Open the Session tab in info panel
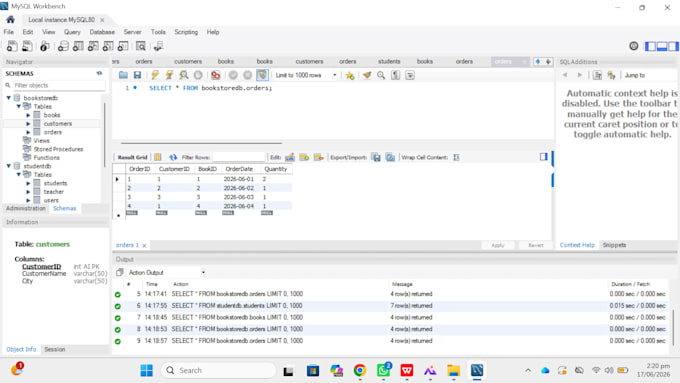The width and height of the screenshot is (680, 383). pos(55,349)
